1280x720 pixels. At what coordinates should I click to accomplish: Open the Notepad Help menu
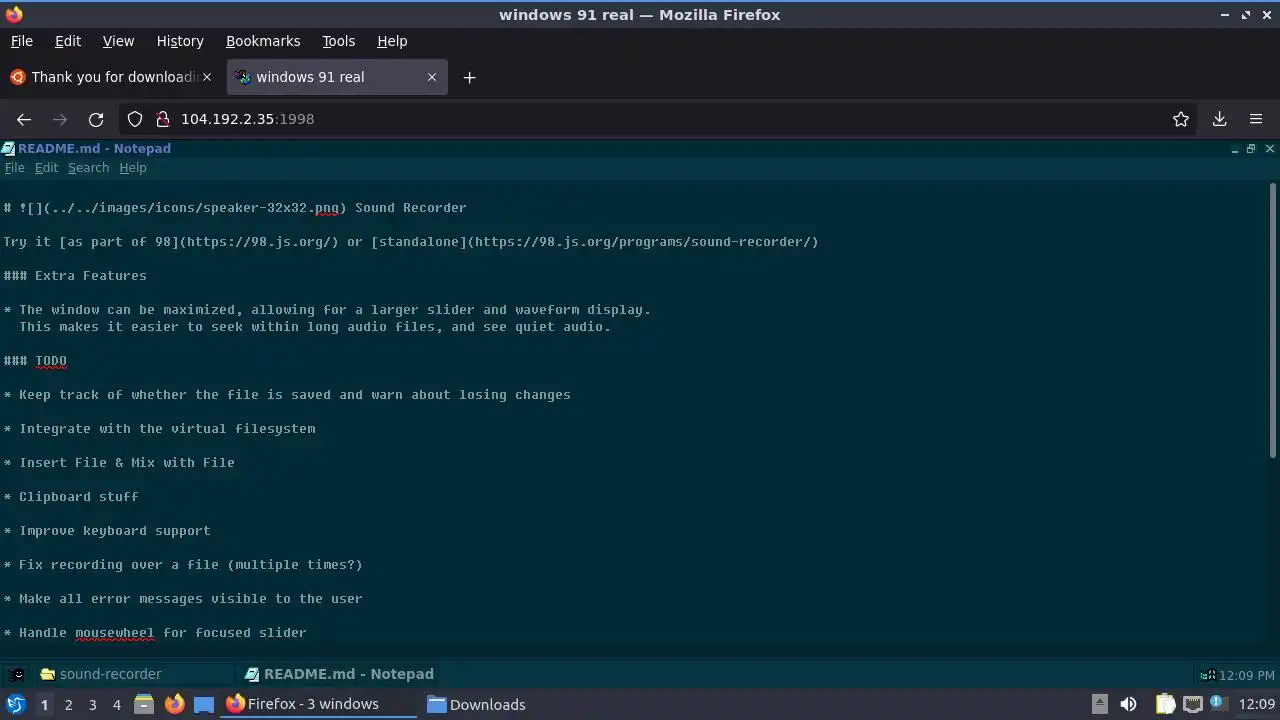click(133, 168)
